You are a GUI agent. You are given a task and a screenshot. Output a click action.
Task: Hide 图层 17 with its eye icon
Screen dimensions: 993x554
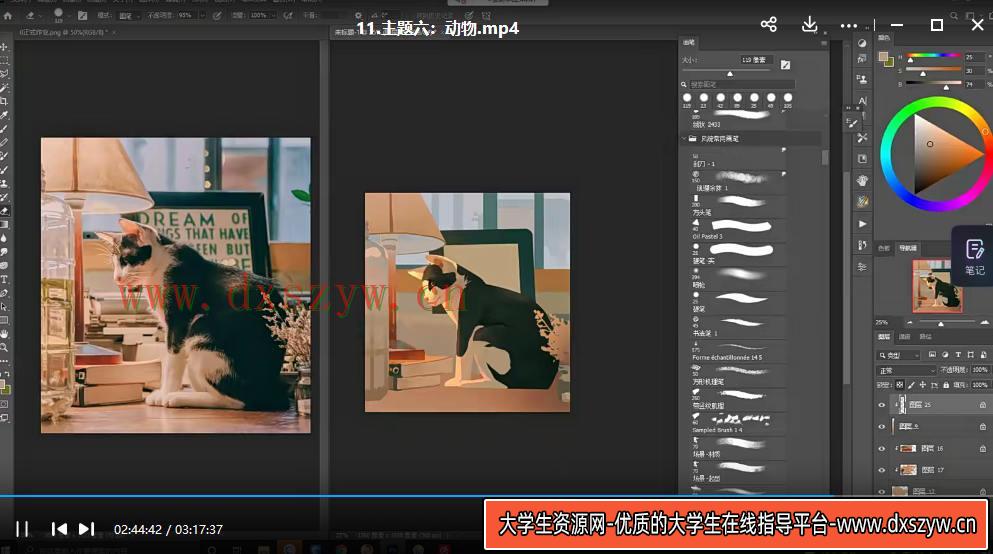tap(882, 470)
